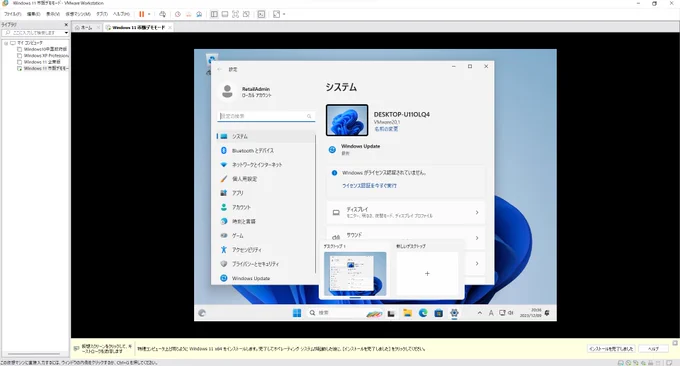The image size is (680, 366).
Task: Click the single window view toolbar icon
Action: 225,14
